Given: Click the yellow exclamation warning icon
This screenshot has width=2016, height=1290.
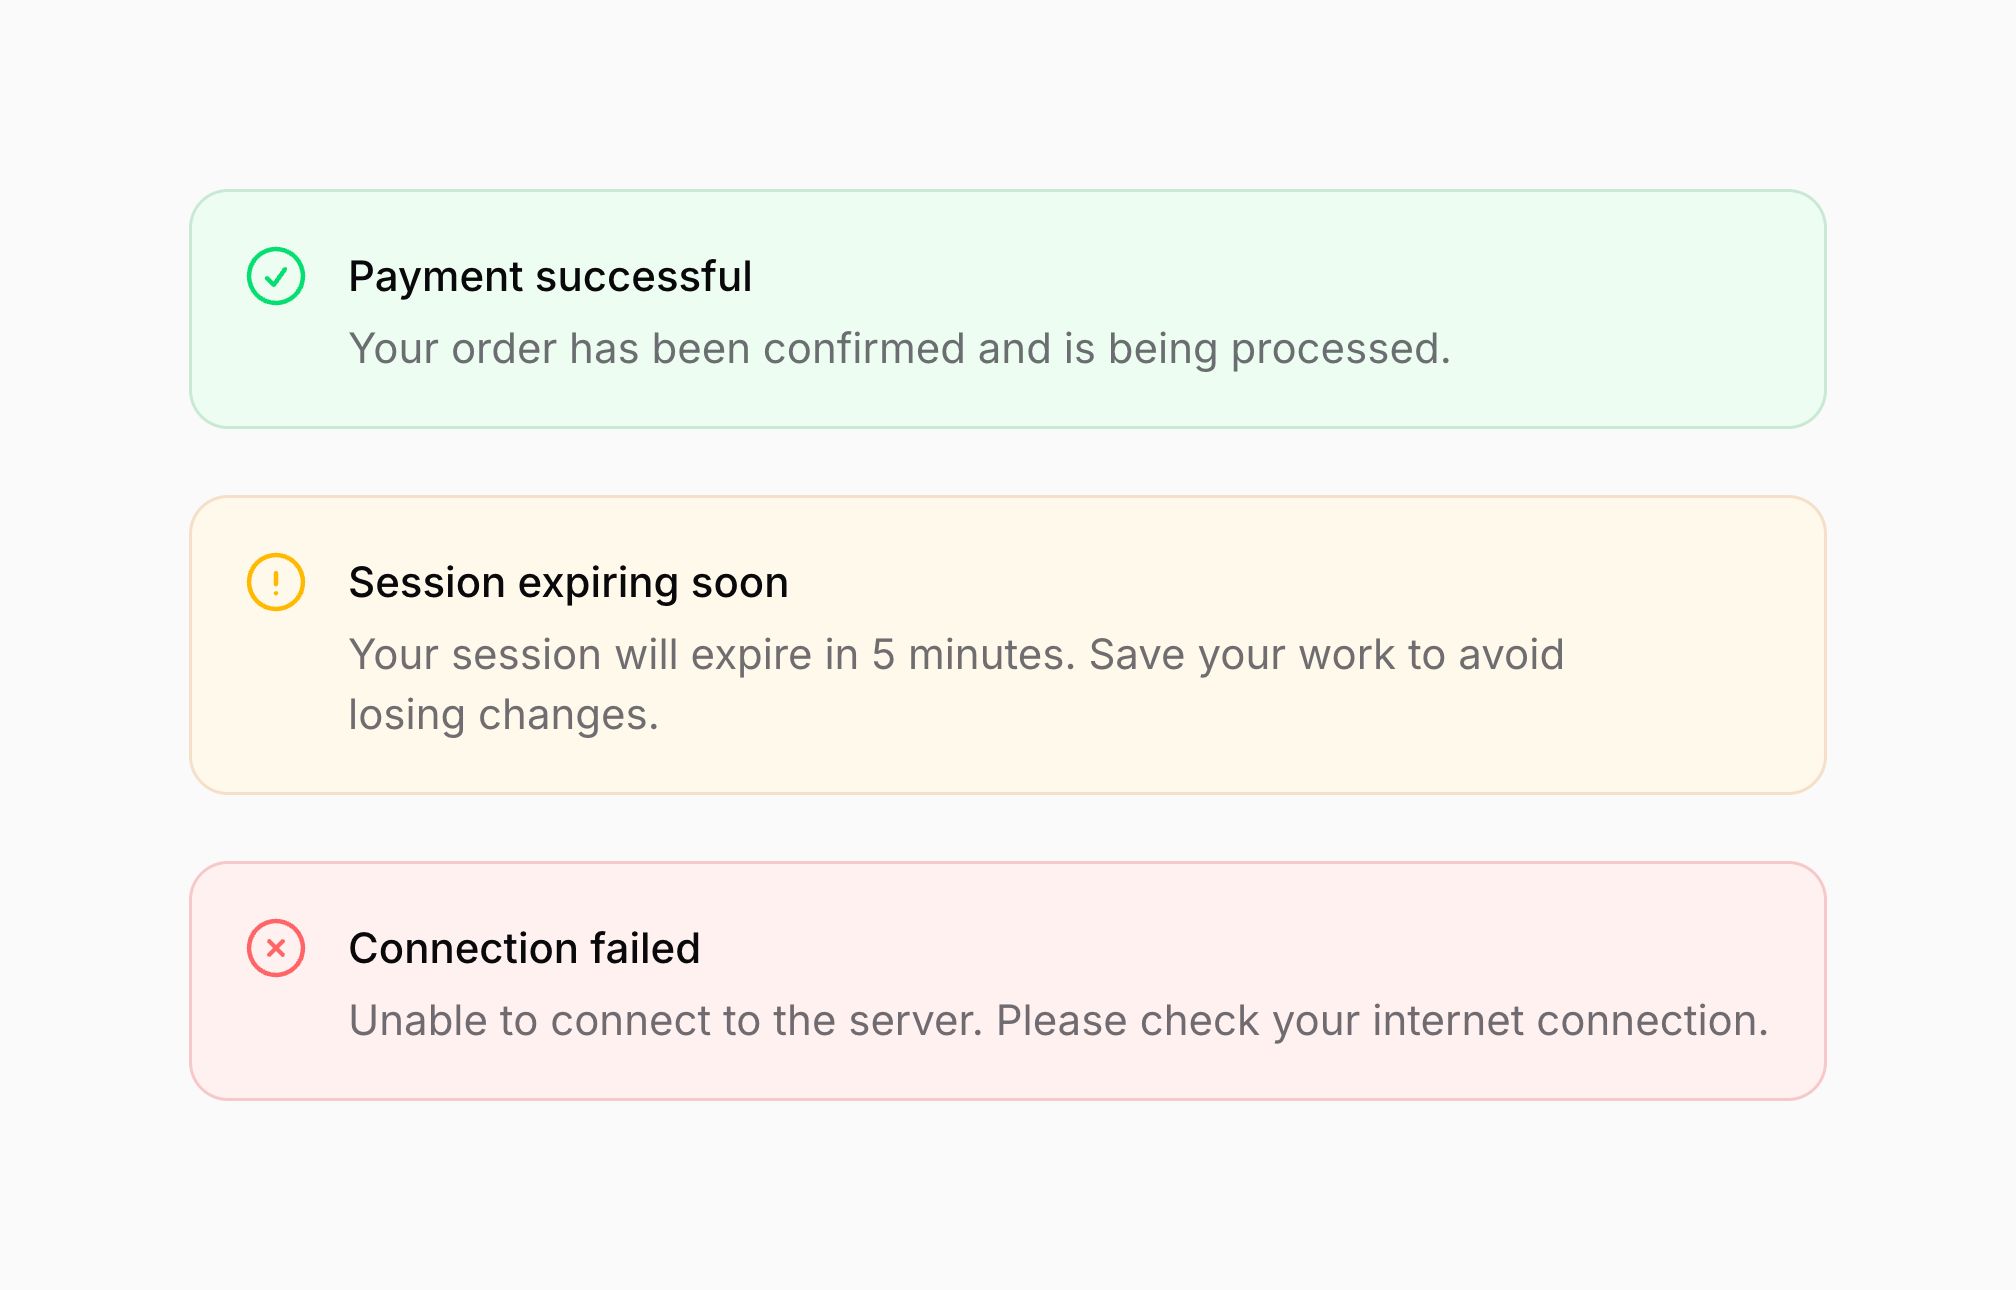Looking at the screenshot, I should 276,582.
